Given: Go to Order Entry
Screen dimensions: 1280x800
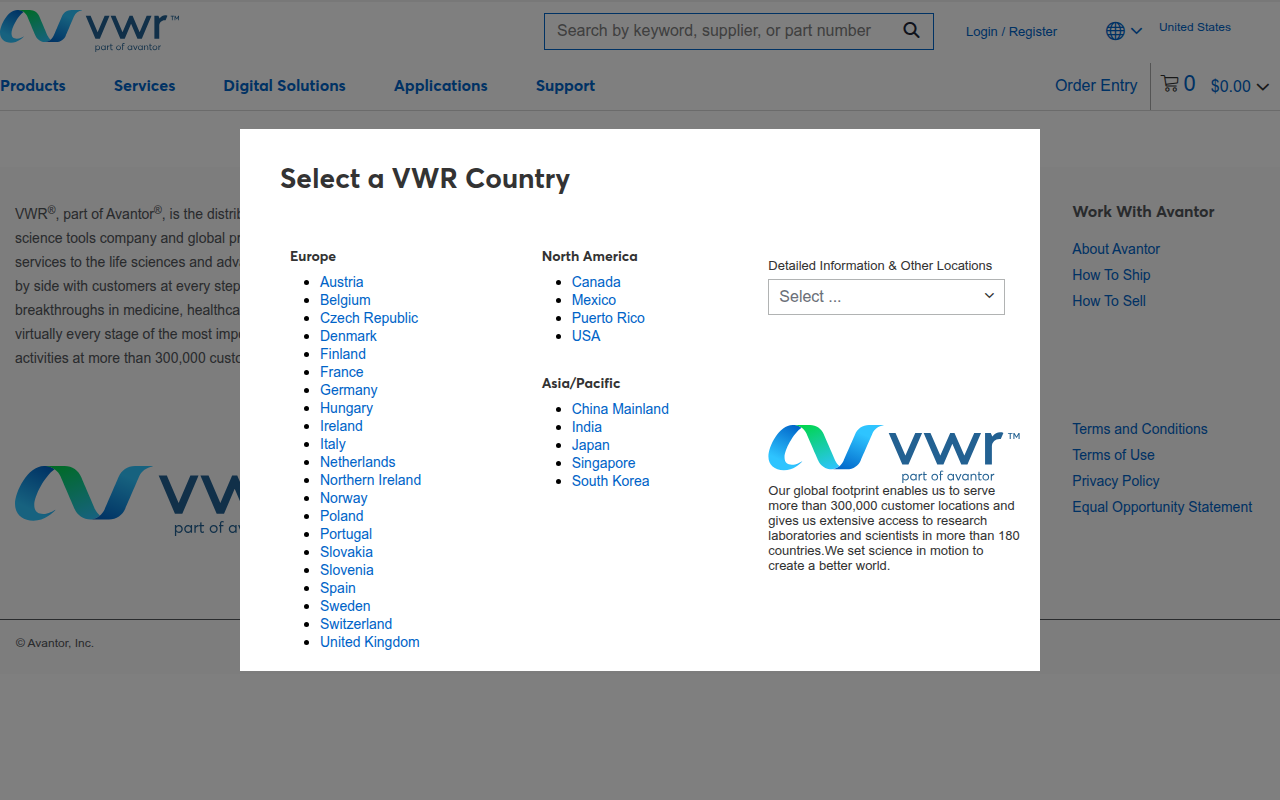Looking at the screenshot, I should point(1096,86).
